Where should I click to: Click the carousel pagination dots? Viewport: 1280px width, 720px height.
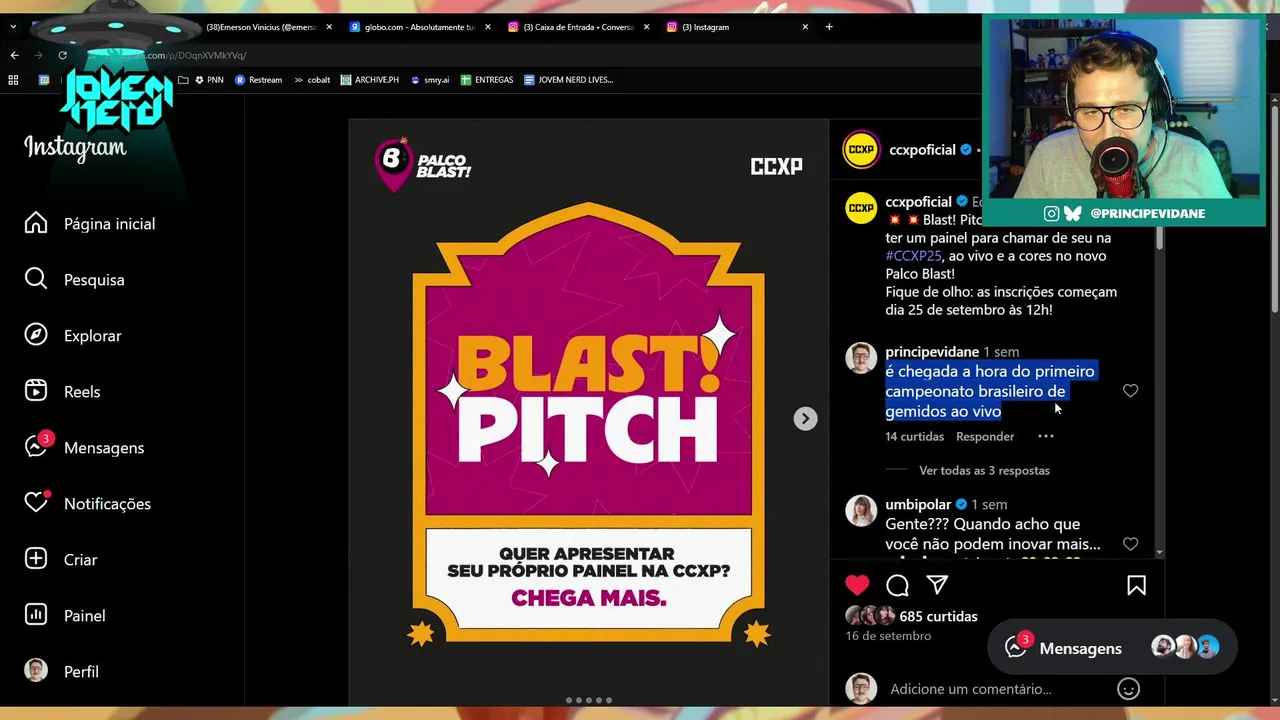(589, 700)
